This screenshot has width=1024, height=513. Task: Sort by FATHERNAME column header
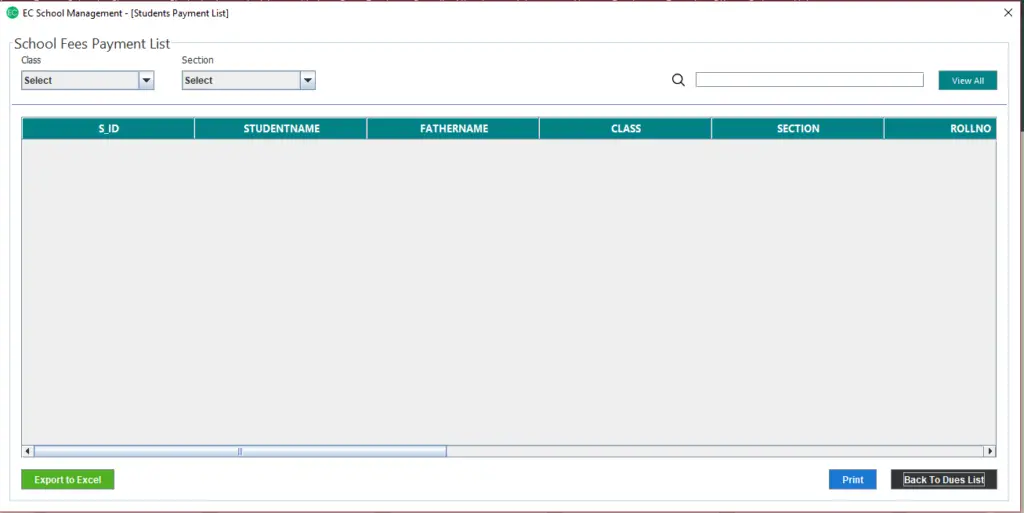tap(453, 129)
